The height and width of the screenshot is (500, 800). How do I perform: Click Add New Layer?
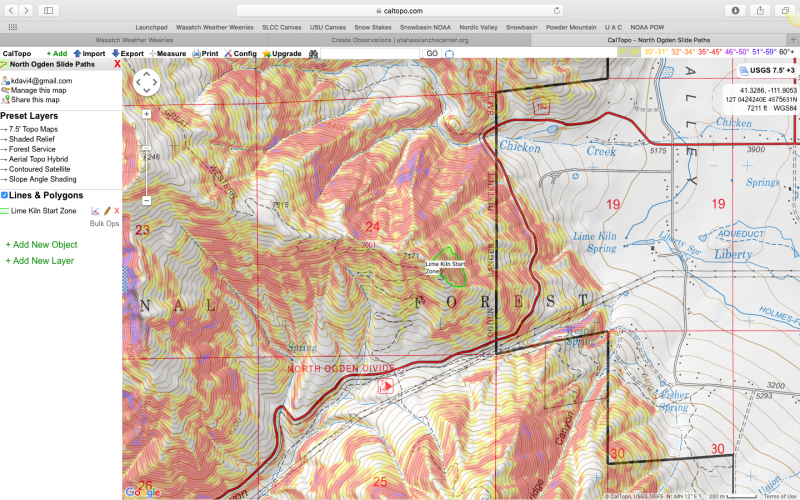40,261
